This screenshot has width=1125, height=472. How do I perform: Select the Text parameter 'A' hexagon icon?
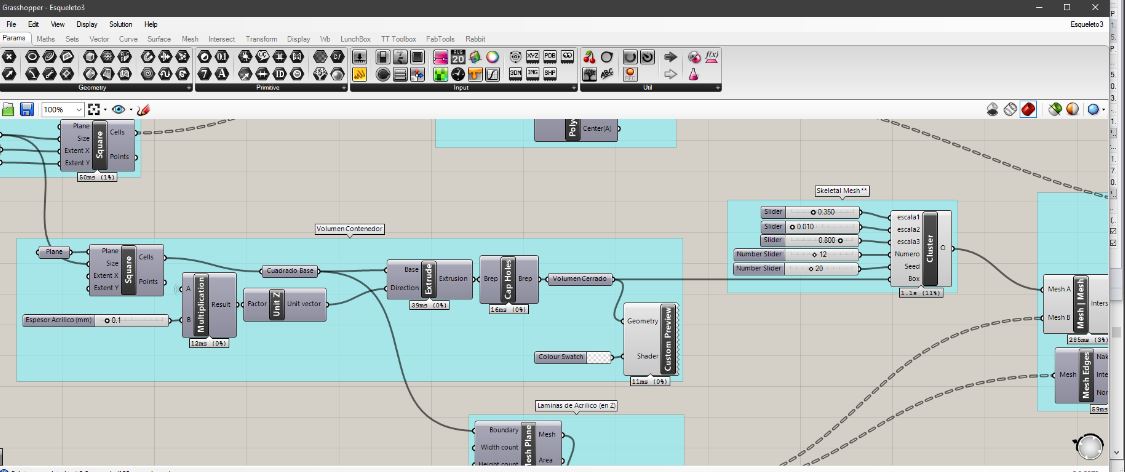[222, 74]
